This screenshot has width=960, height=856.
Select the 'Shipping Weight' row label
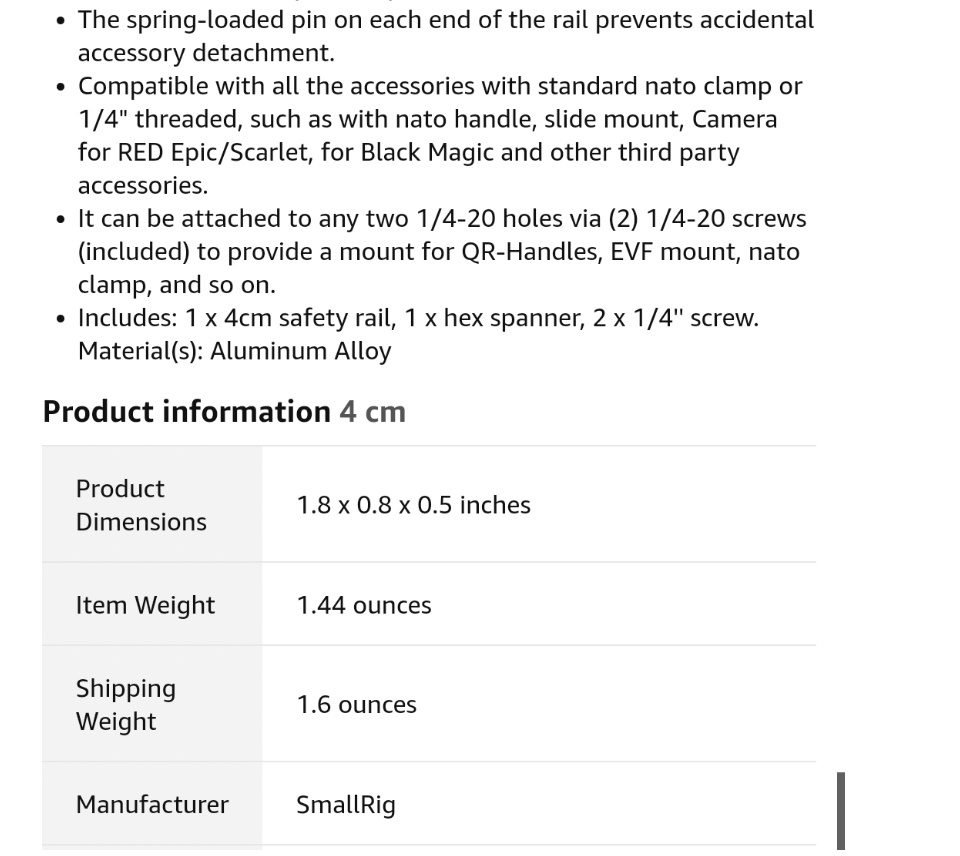point(126,704)
